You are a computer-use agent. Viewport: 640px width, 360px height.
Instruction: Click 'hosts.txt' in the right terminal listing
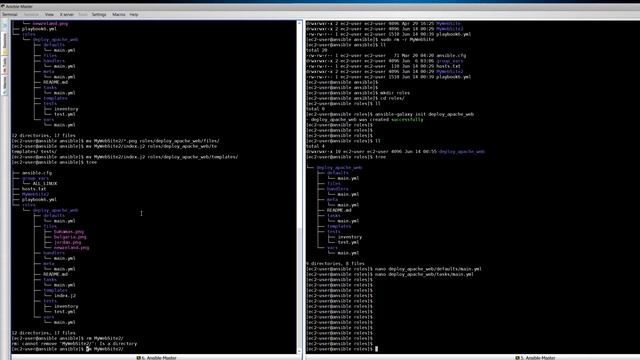click(x=448, y=66)
